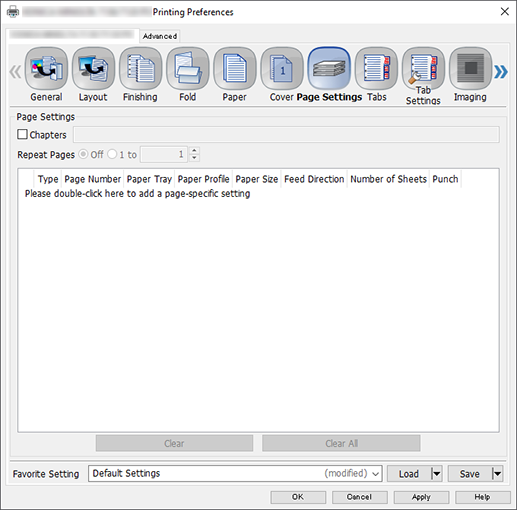Open the Imaging icon
Image resolution: width=517 pixels, height=510 pixels.
tap(470, 69)
